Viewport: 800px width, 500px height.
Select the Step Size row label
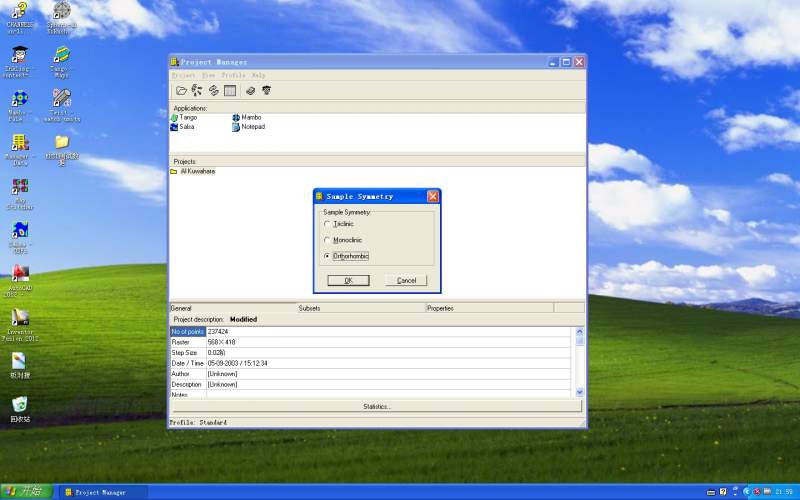click(188, 353)
